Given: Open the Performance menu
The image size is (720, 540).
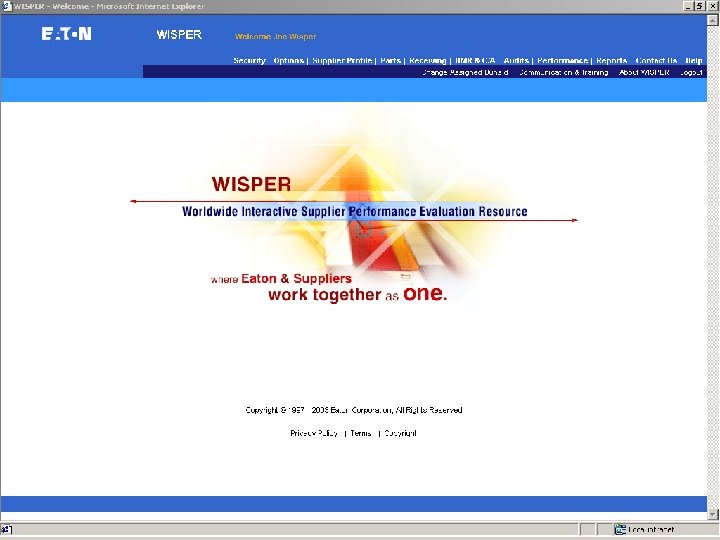Looking at the screenshot, I should [562, 61].
